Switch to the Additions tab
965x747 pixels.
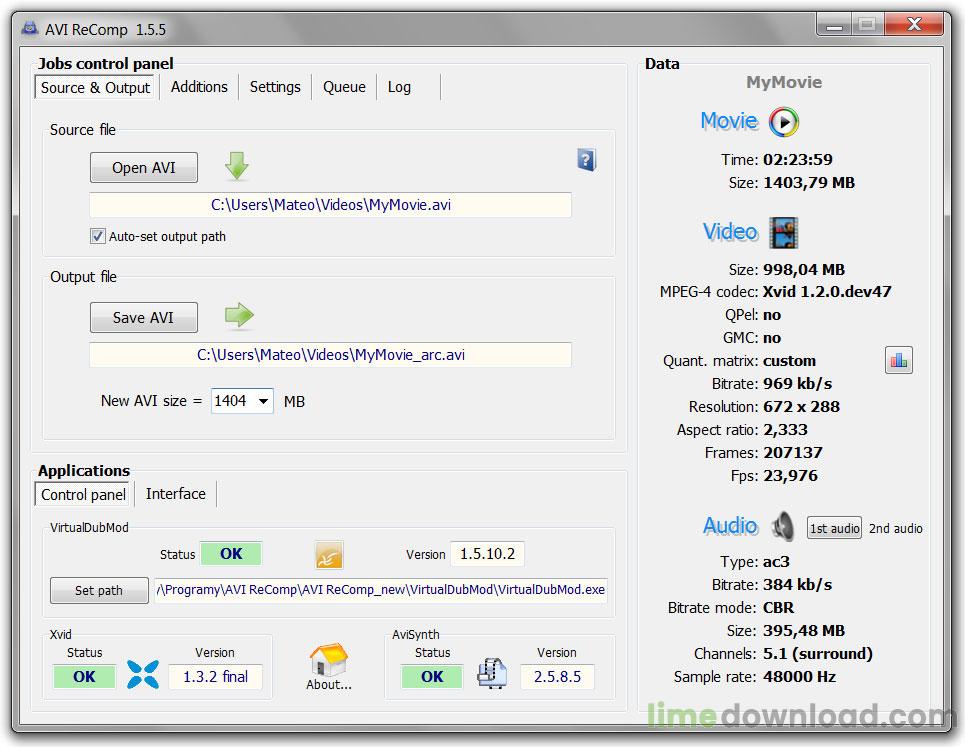coord(199,87)
